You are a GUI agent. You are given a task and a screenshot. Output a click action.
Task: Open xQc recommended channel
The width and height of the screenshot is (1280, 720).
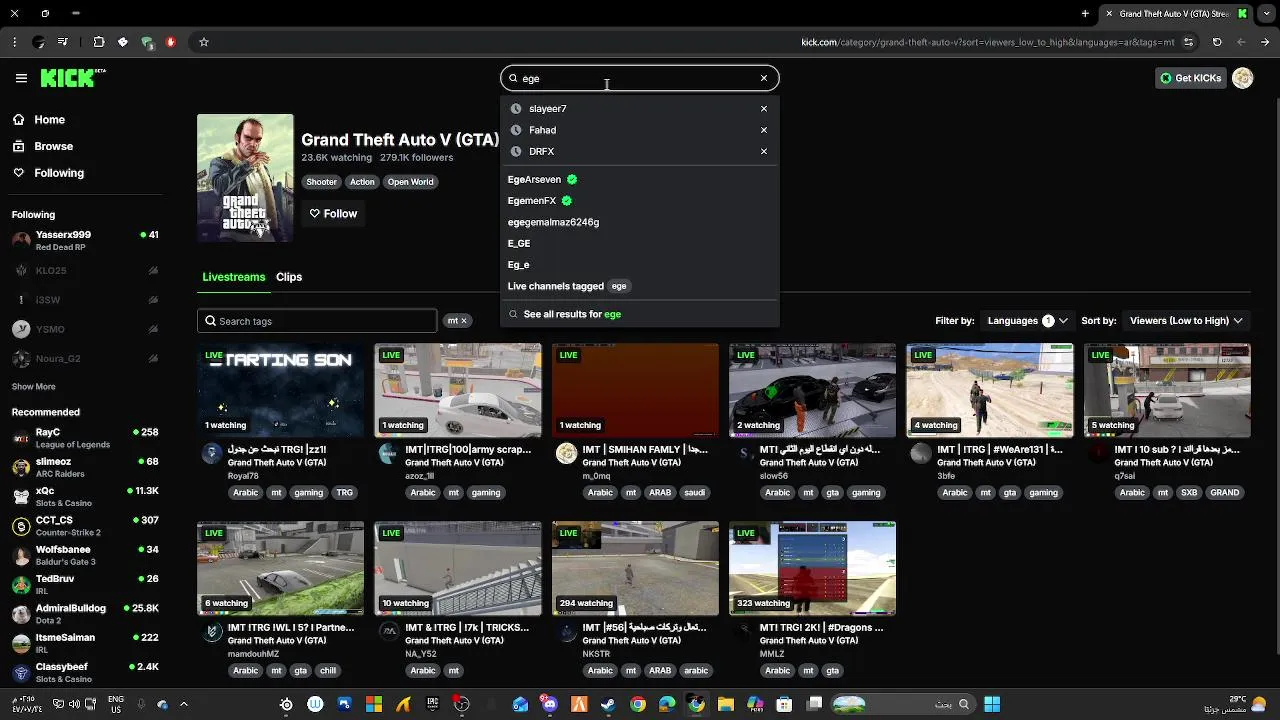pos(85,497)
